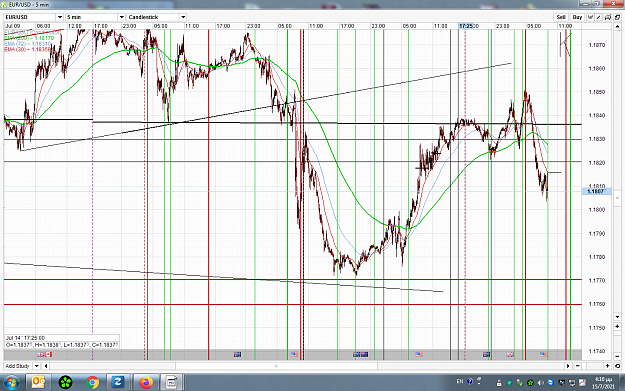Open the Add Study button
Screen dimensions: 625x391
[18, 366]
